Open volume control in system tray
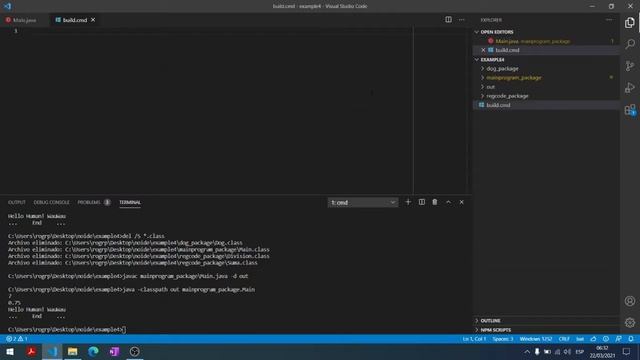Image resolution: width=640 pixels, height=360 pixels. tap(567, 351)
